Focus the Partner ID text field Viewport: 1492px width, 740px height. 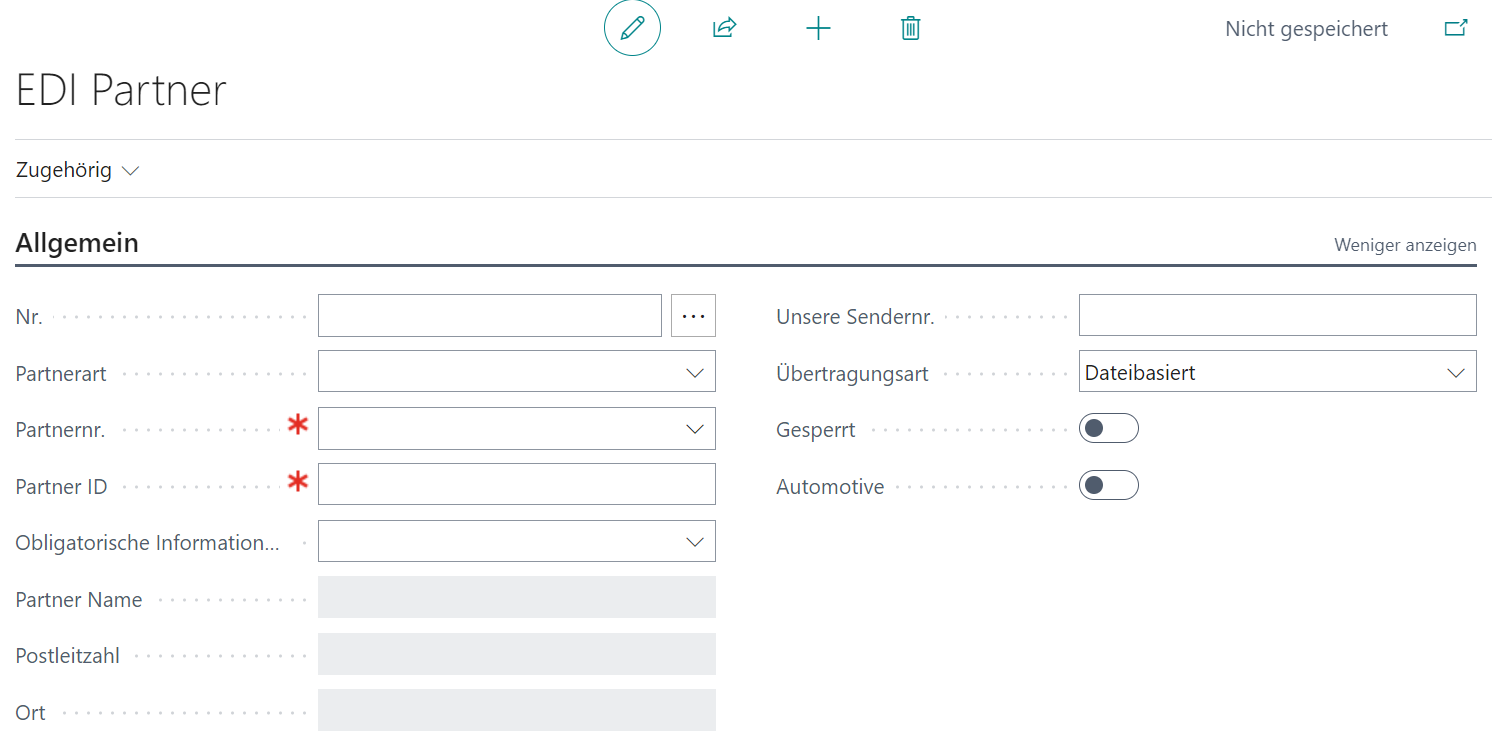(x=516, y=485)
